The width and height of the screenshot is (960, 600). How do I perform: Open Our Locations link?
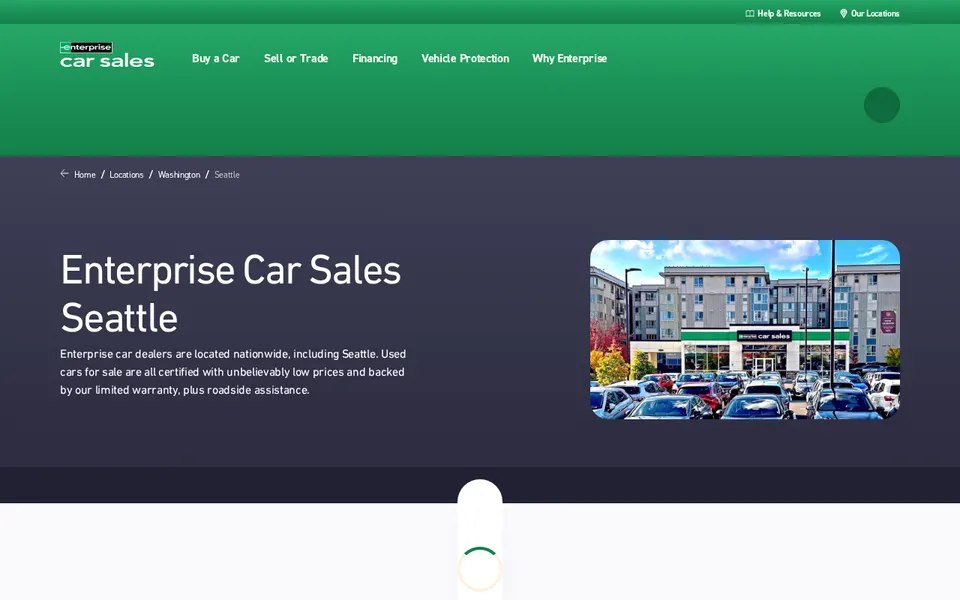[869, 13]
